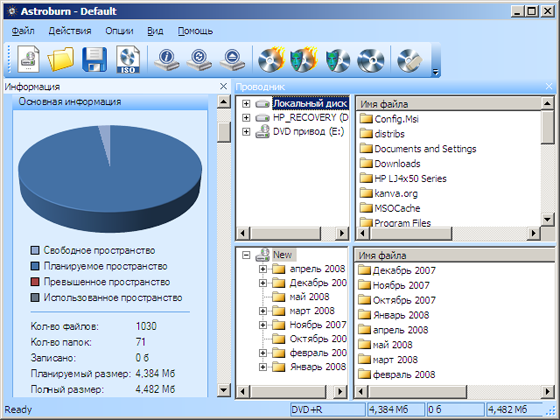560x420 pixels.
Task: Click the ISO image toolbar icon
Action: pyautogui.click(x=128, y=59)
